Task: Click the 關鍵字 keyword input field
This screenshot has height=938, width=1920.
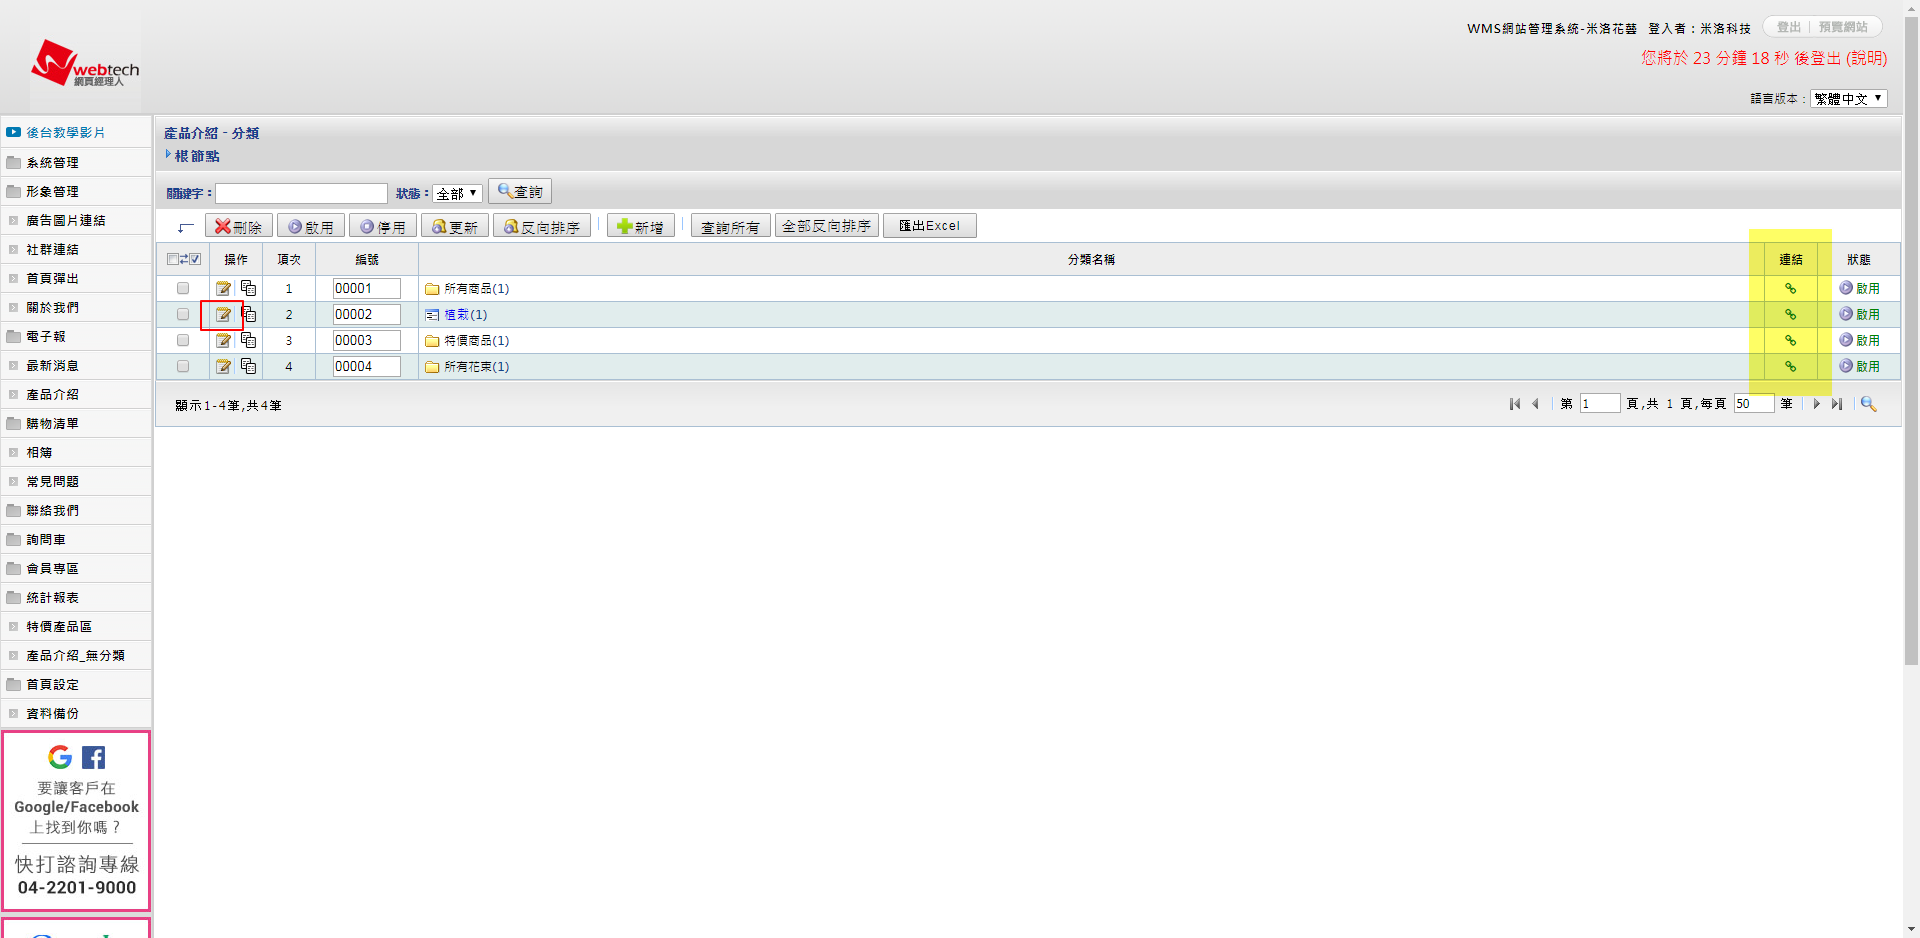Action: (x=301, y=194)
